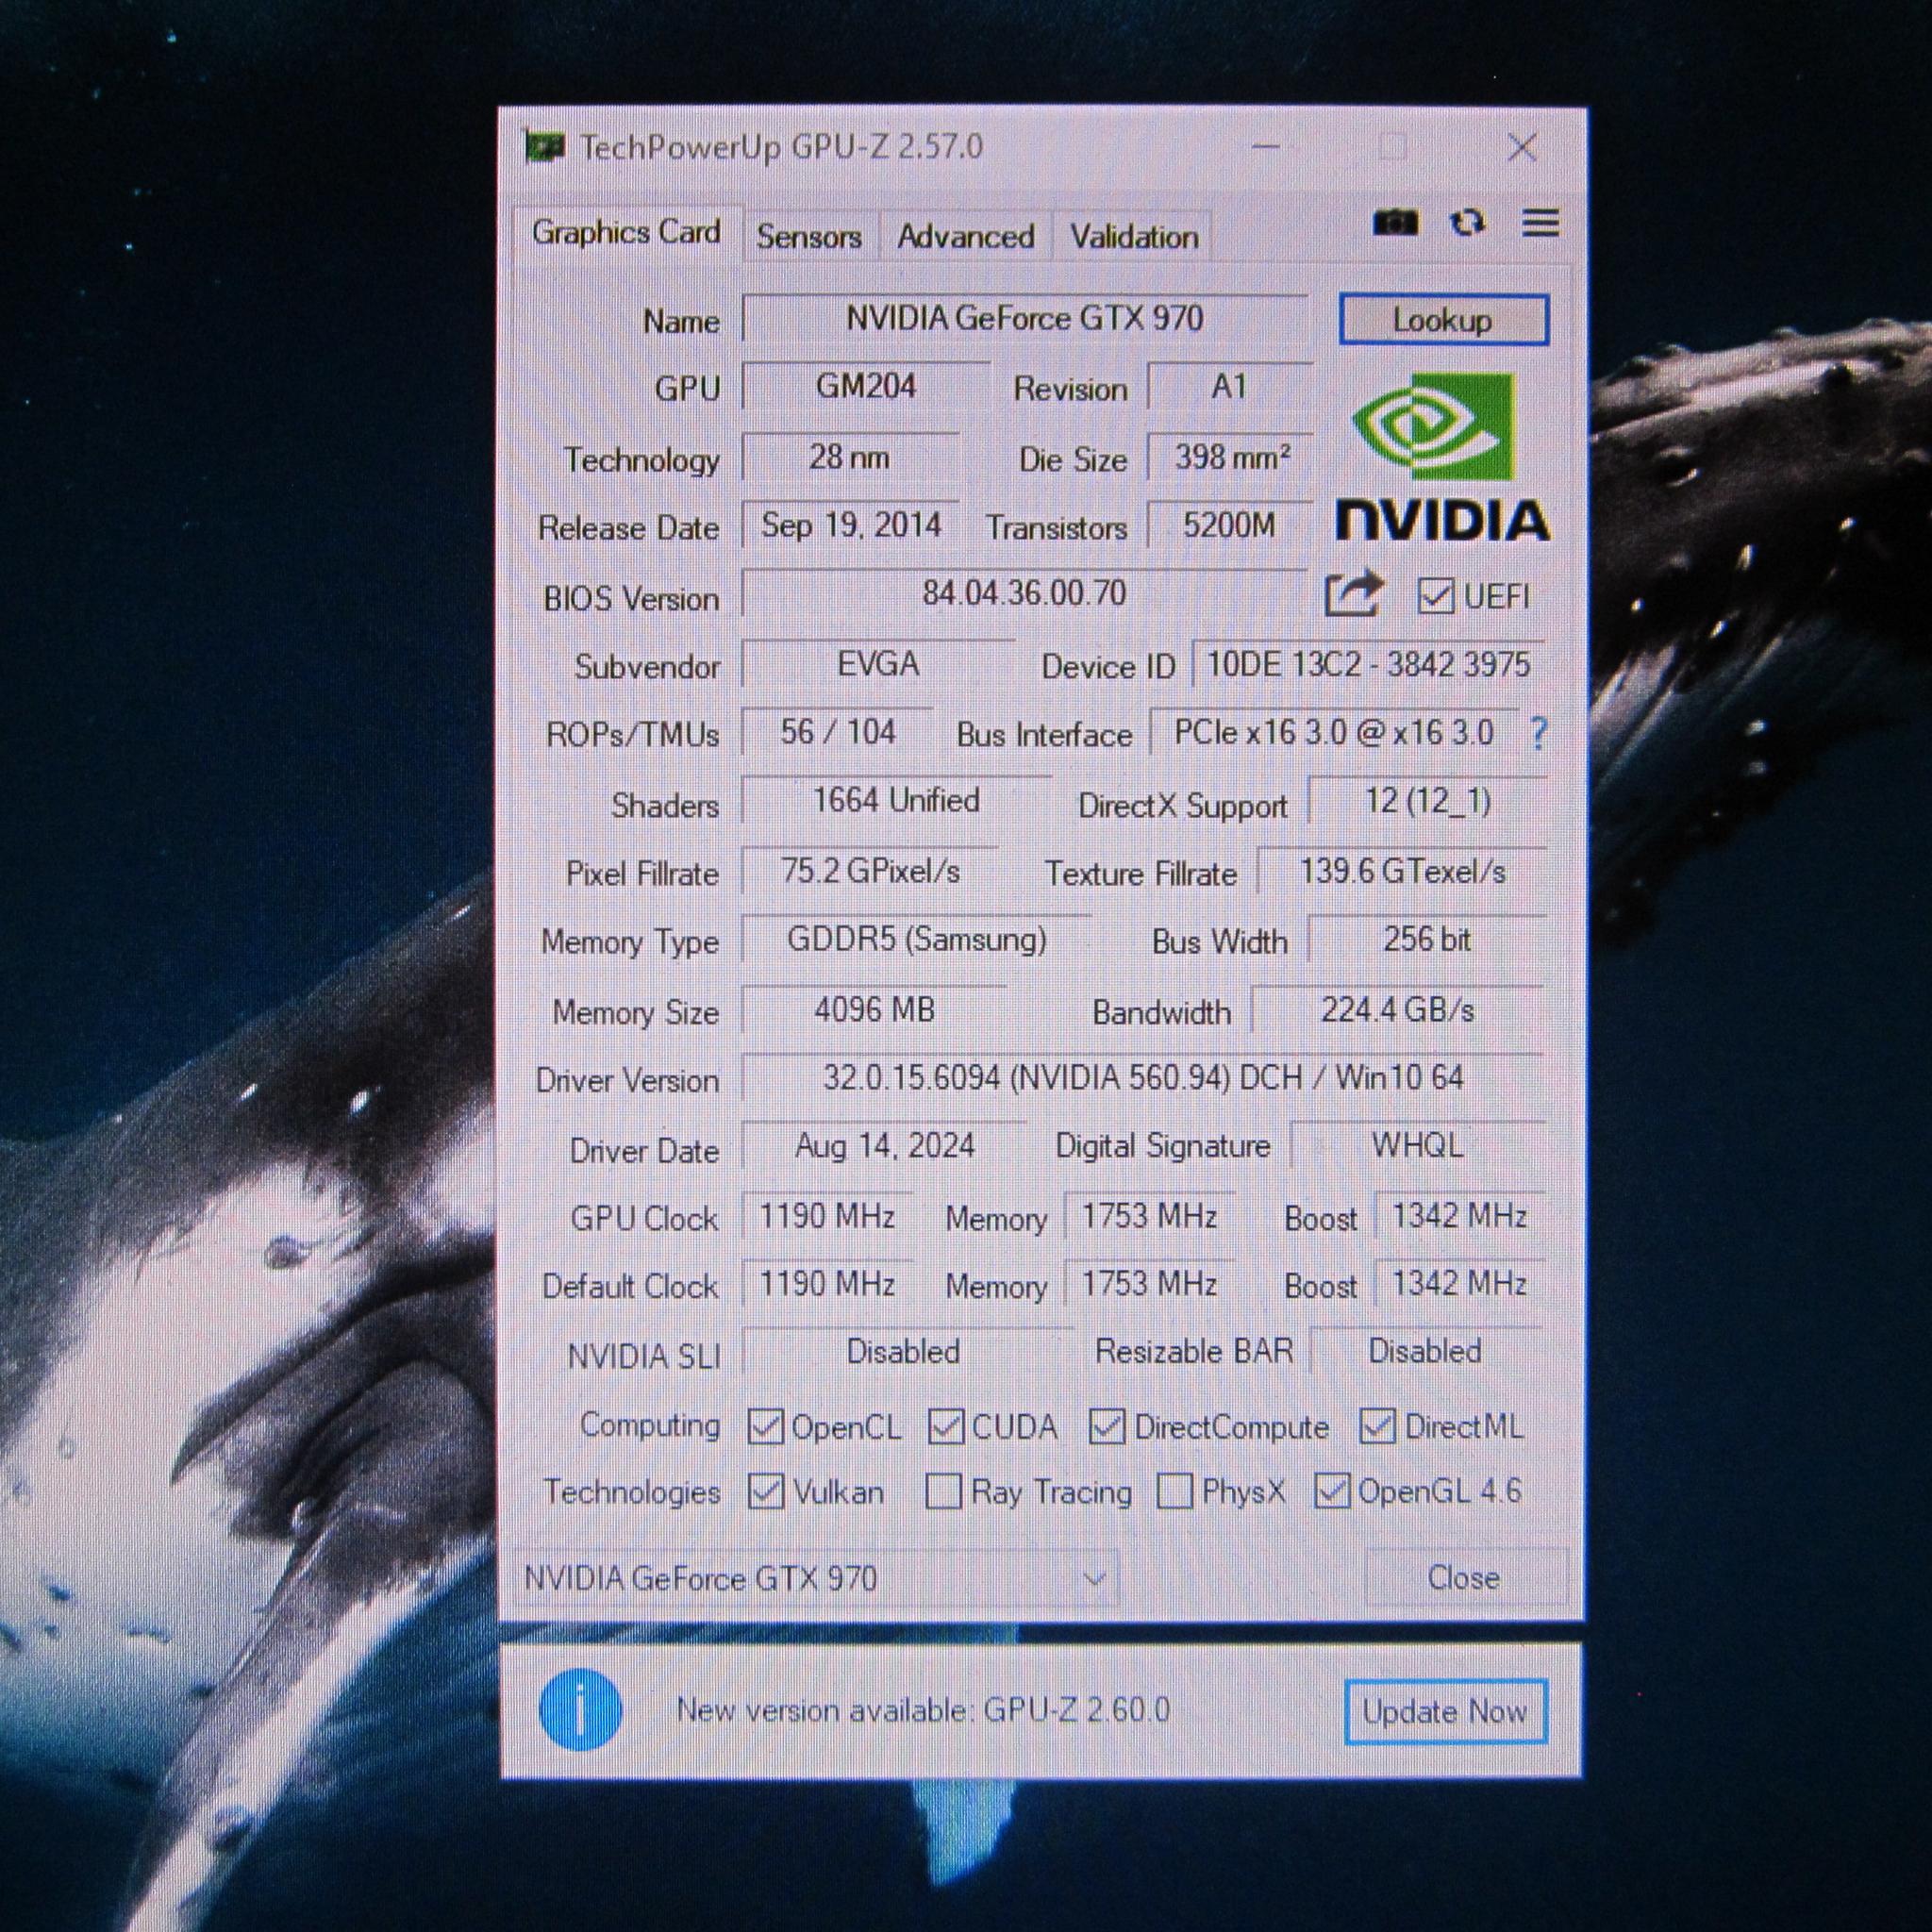This screenshot has width=1932, height=1932.
Task: Click the GPU field GM204
Action: (866, 387)
